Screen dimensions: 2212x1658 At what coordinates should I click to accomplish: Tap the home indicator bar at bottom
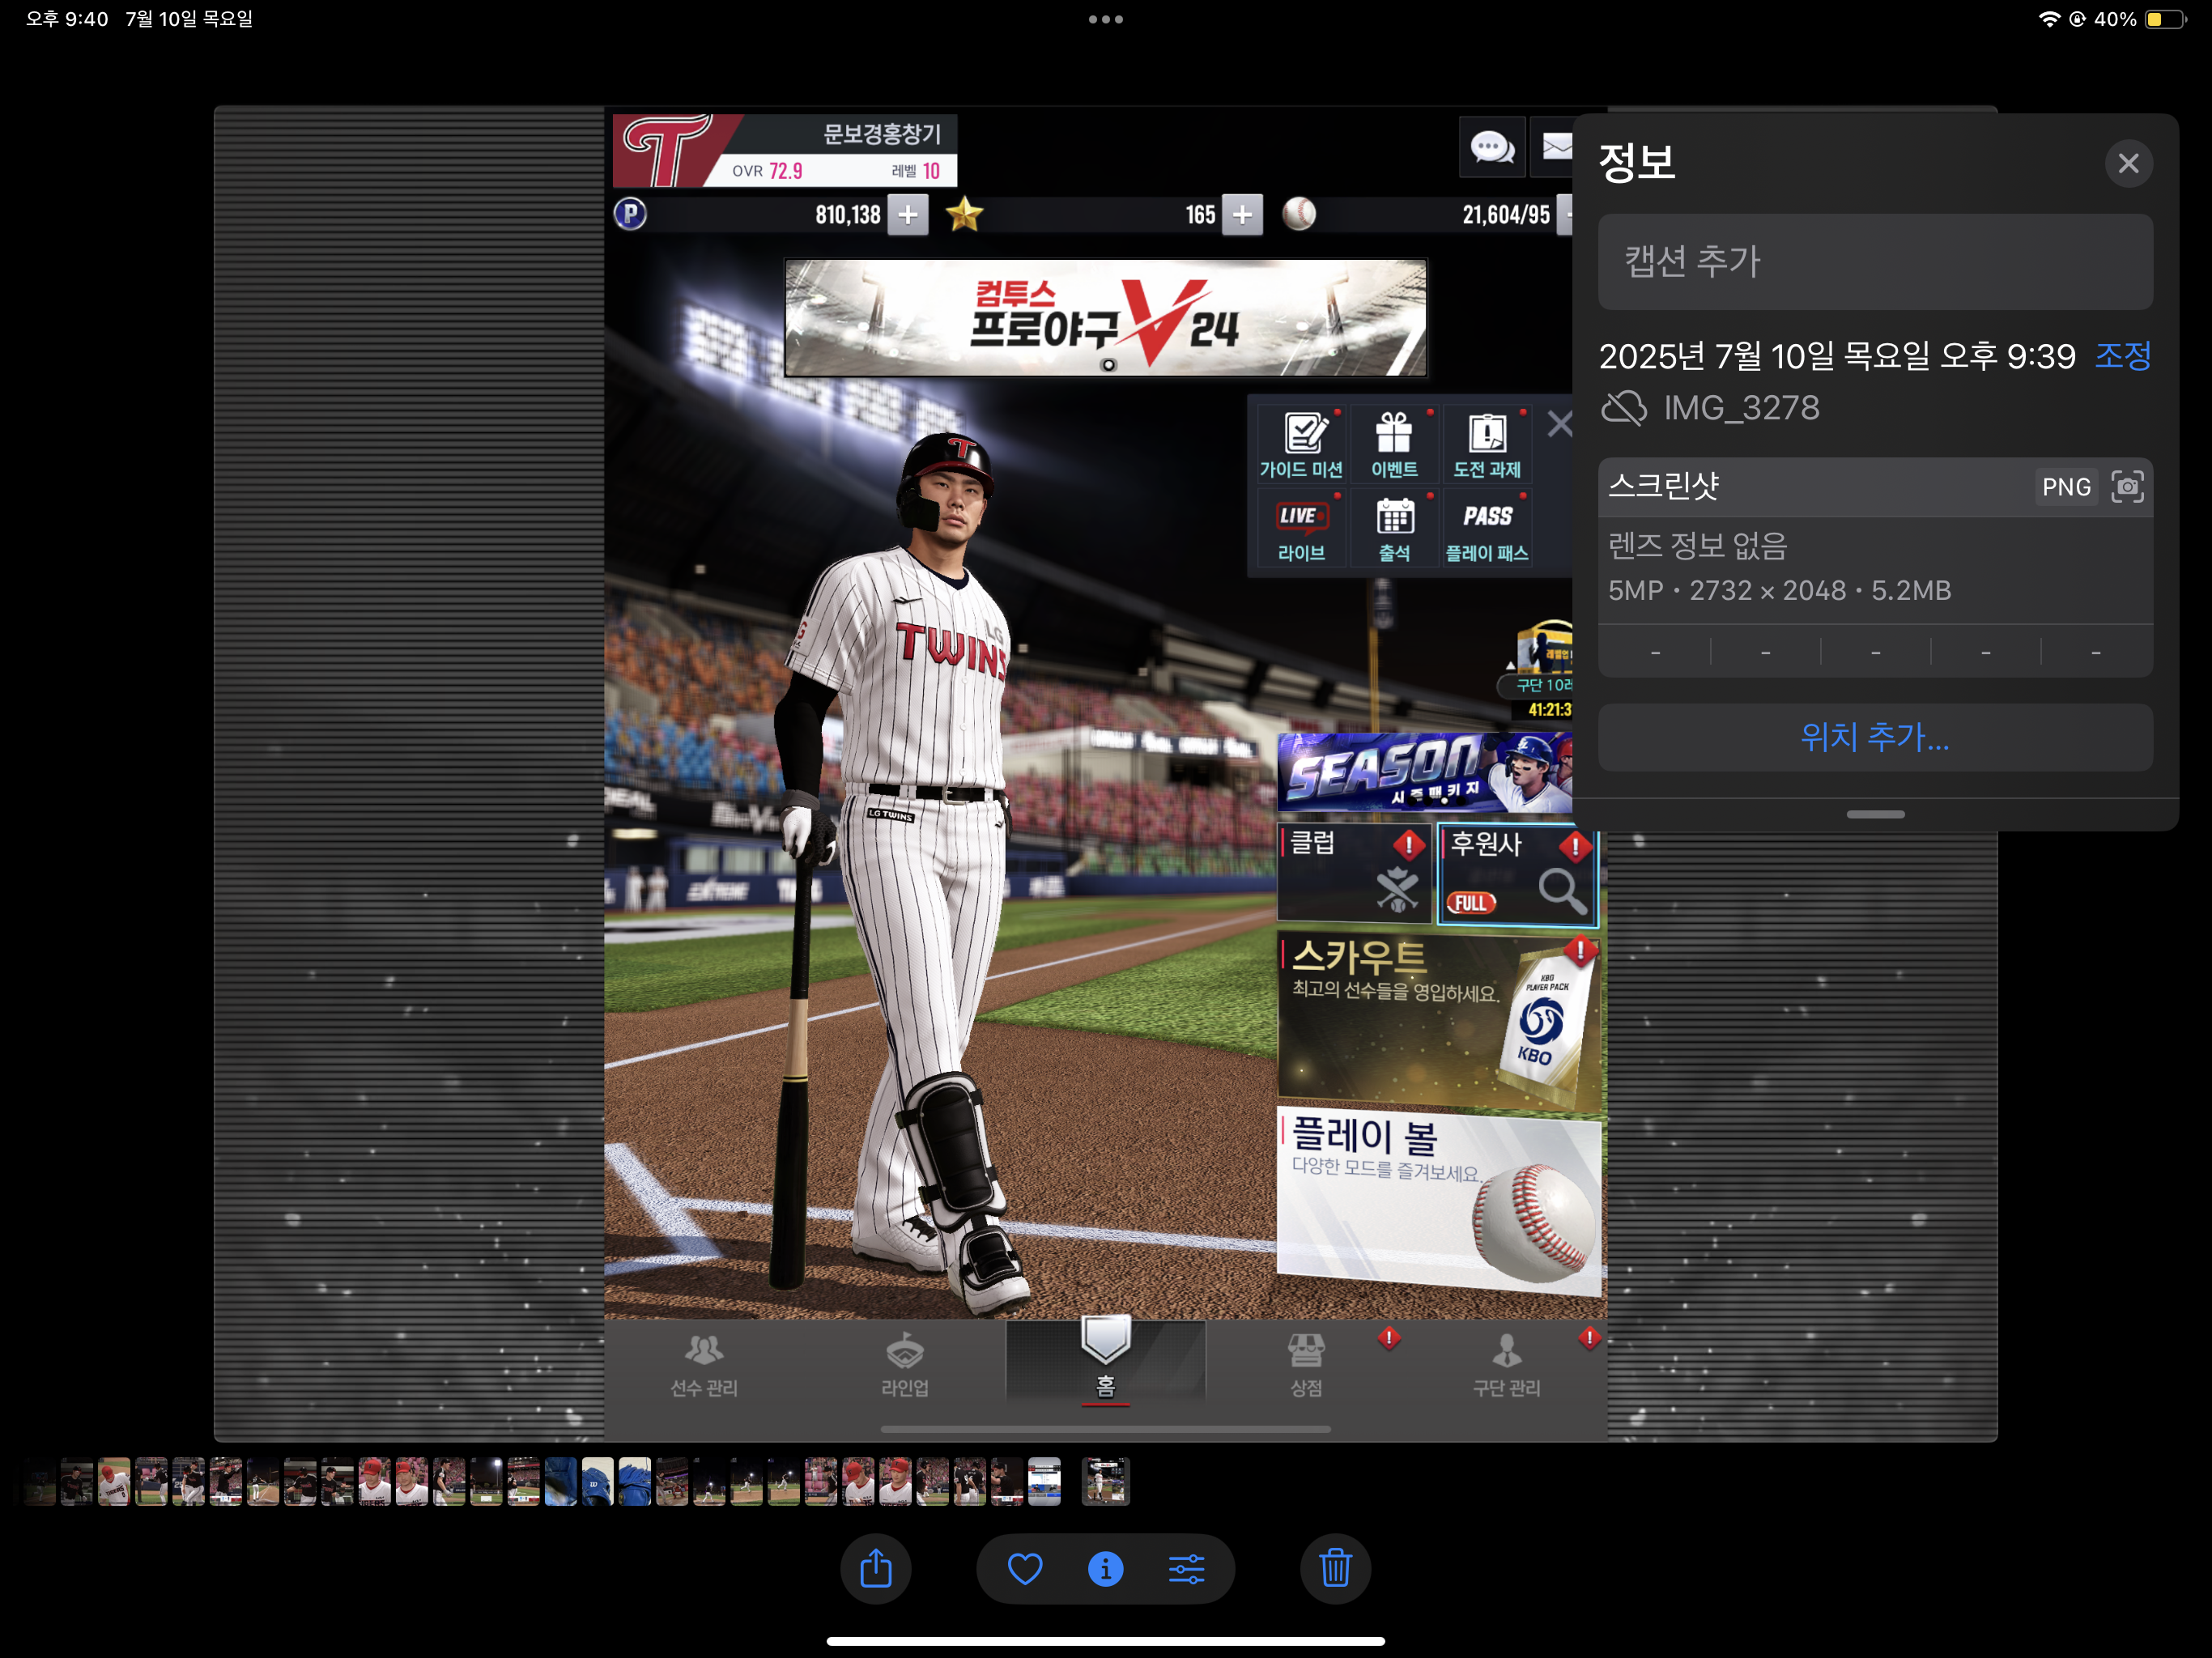click(1105, 1641)
